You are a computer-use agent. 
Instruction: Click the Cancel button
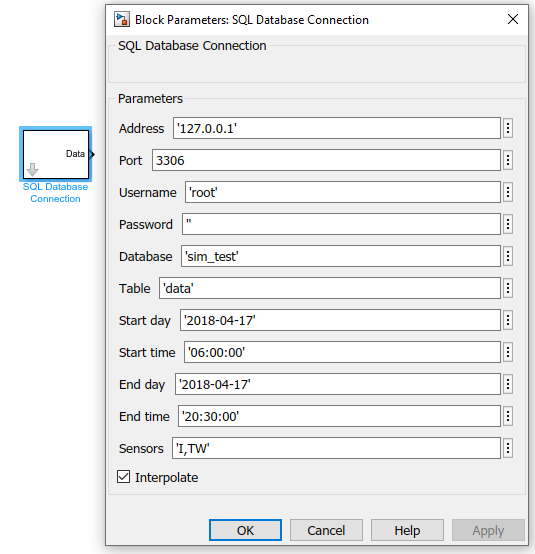tap(326, 530)
